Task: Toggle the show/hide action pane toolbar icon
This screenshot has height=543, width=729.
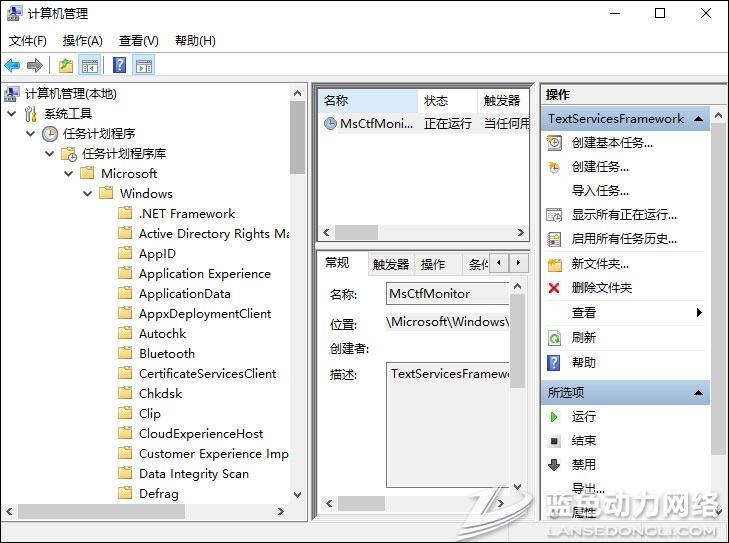Action: (x=143, y=66)
